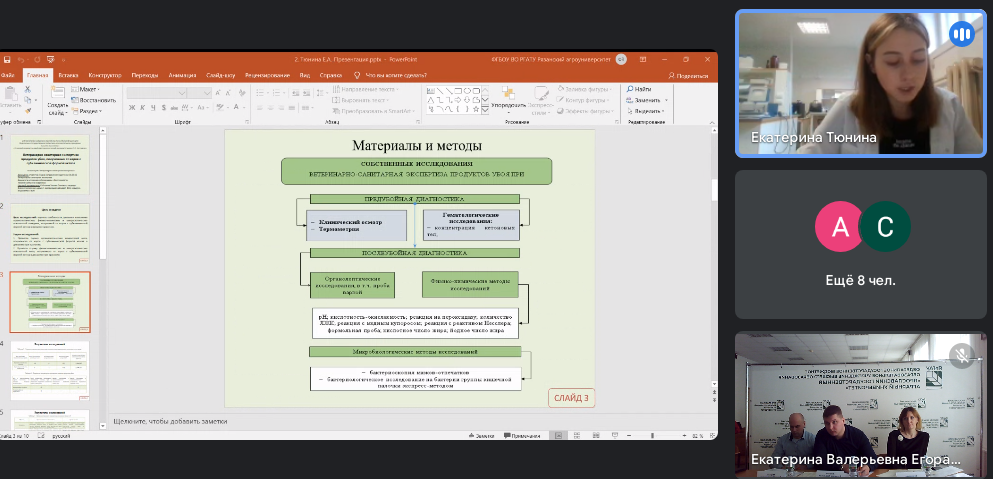Image resolution: width=993 pixels, height=479 pixels.
Task: Toggle strikethrough with the abc button
Action: (x=175, y=107)
